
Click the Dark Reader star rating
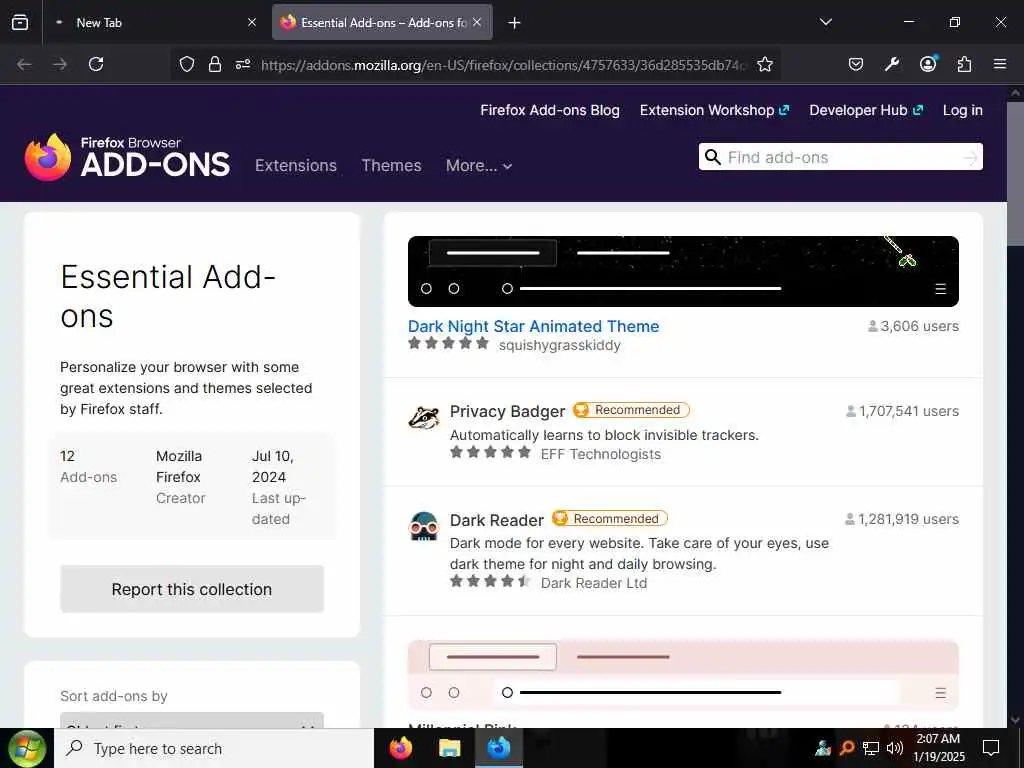point(490,581)
